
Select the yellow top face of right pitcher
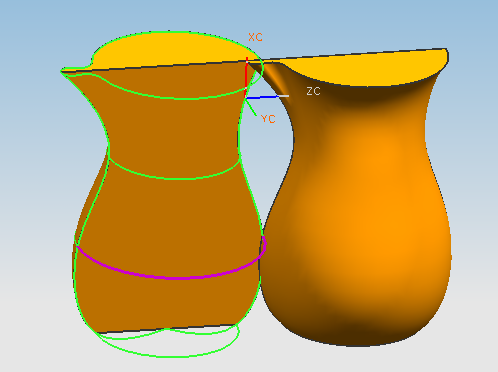coord(367,68)
